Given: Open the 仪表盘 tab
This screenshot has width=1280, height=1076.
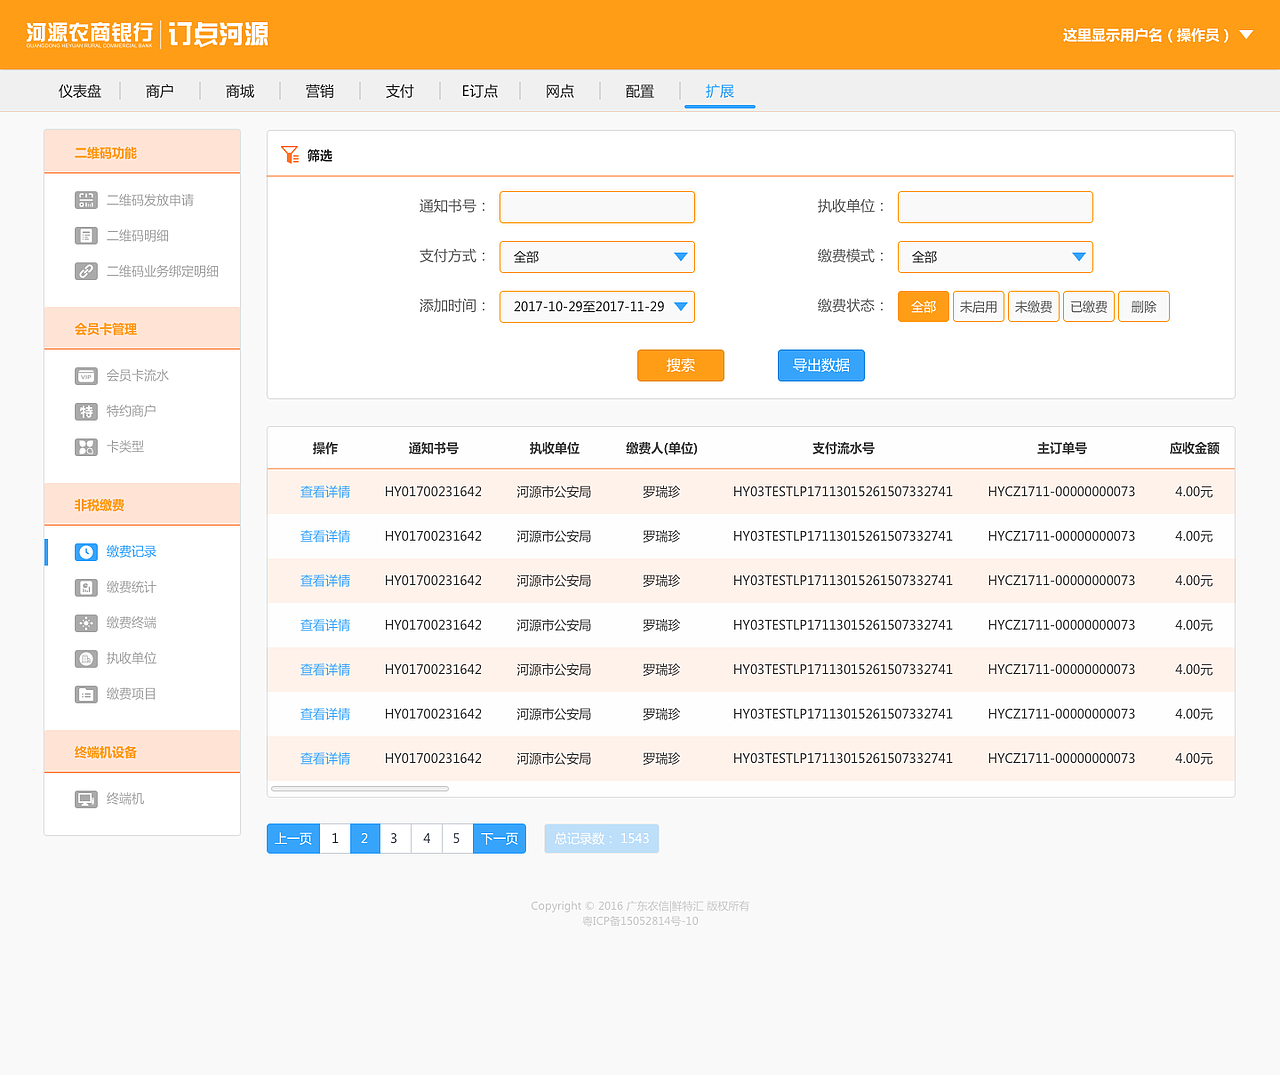Looking at the screenshot, I should tap(80, 91).
